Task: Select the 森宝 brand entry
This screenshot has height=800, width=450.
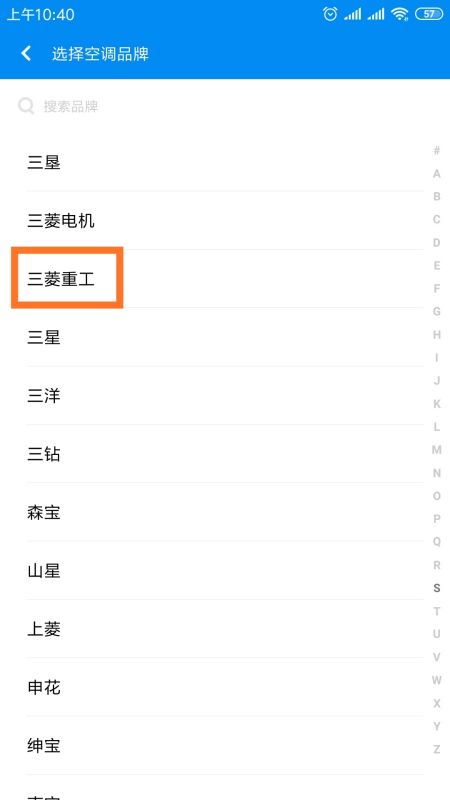Action: point(225,512)
